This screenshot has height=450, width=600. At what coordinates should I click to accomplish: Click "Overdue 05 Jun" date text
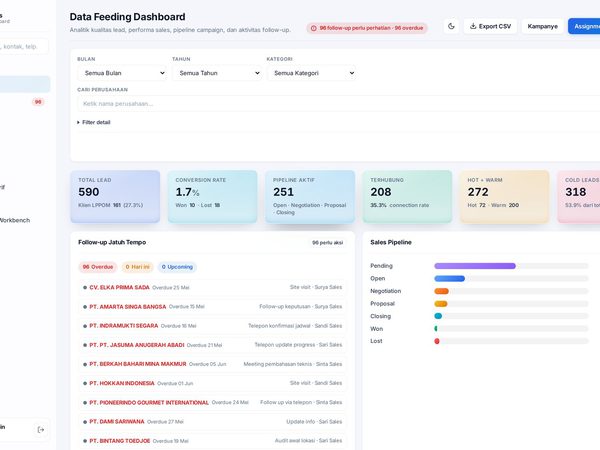click(207, 364)
